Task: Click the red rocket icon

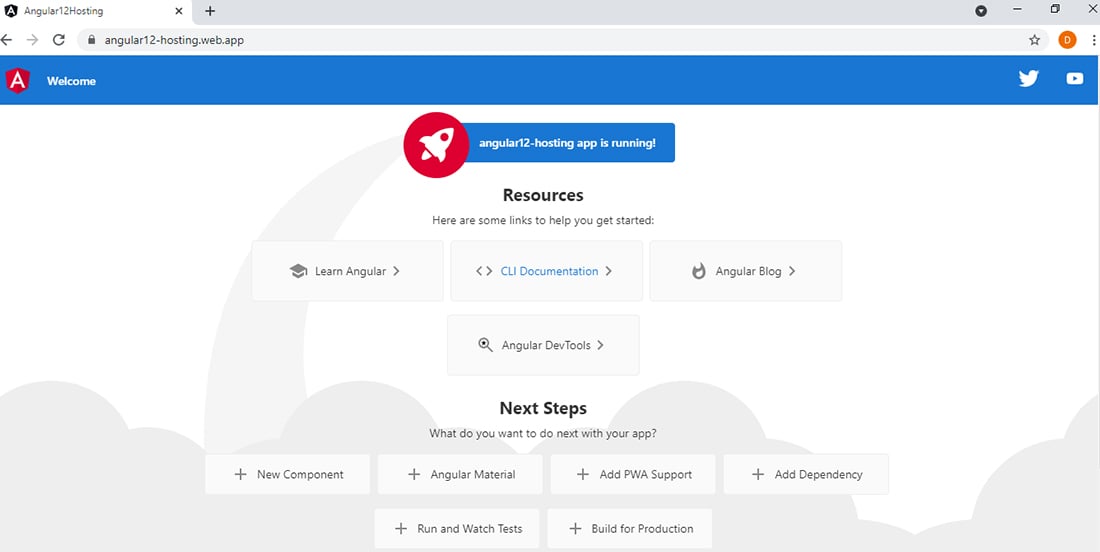Action: 436,144
